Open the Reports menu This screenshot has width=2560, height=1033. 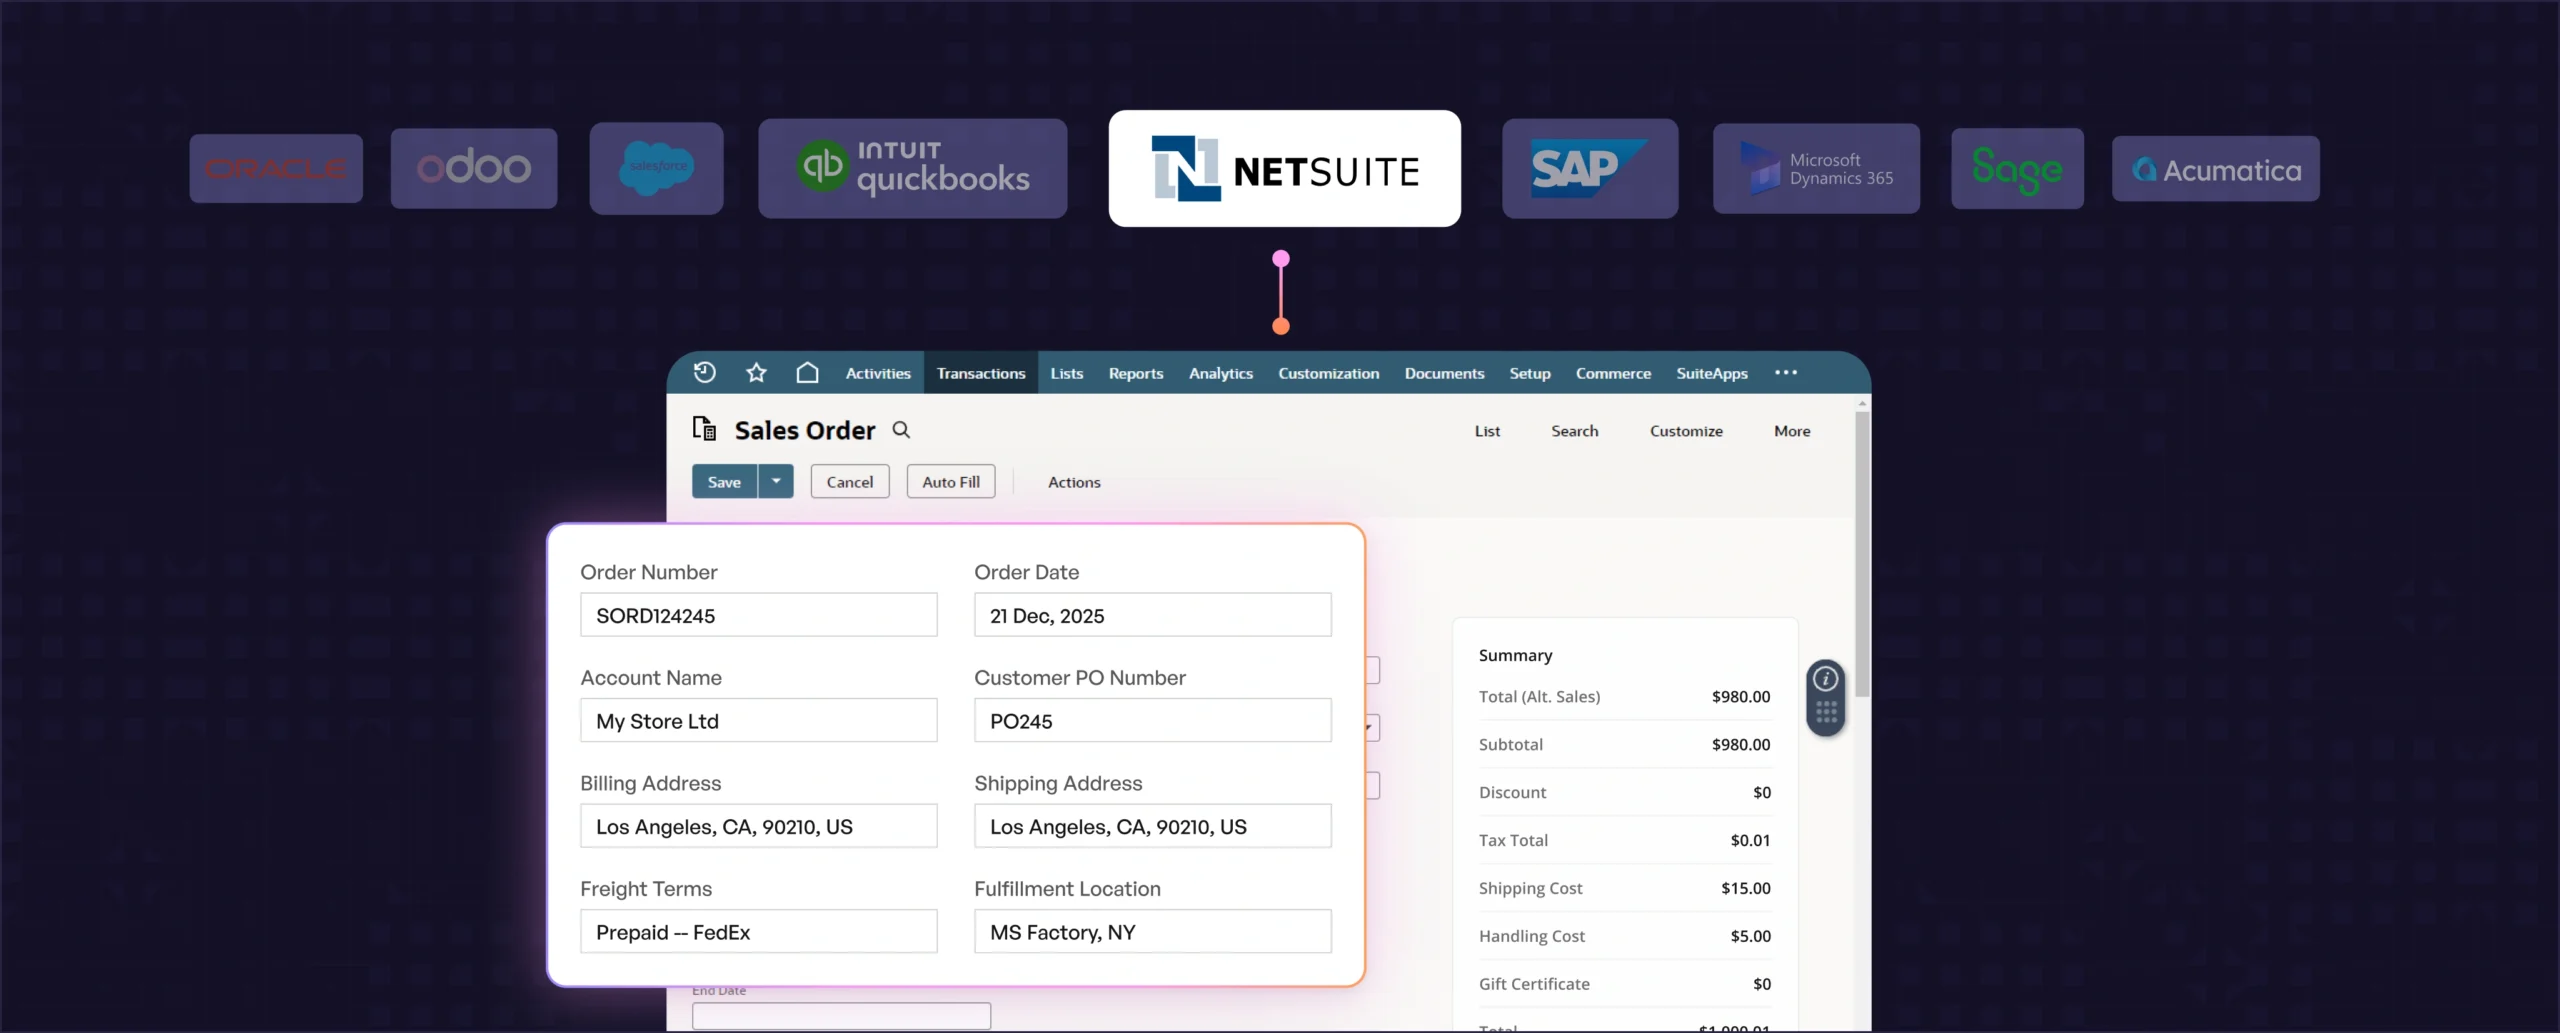[1136, 373]
